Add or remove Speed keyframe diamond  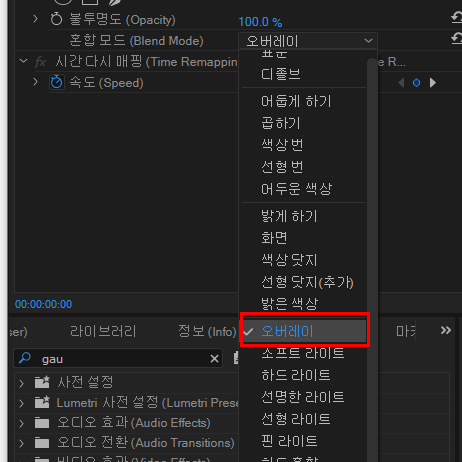pyautogui.click(x=416, y=82)
